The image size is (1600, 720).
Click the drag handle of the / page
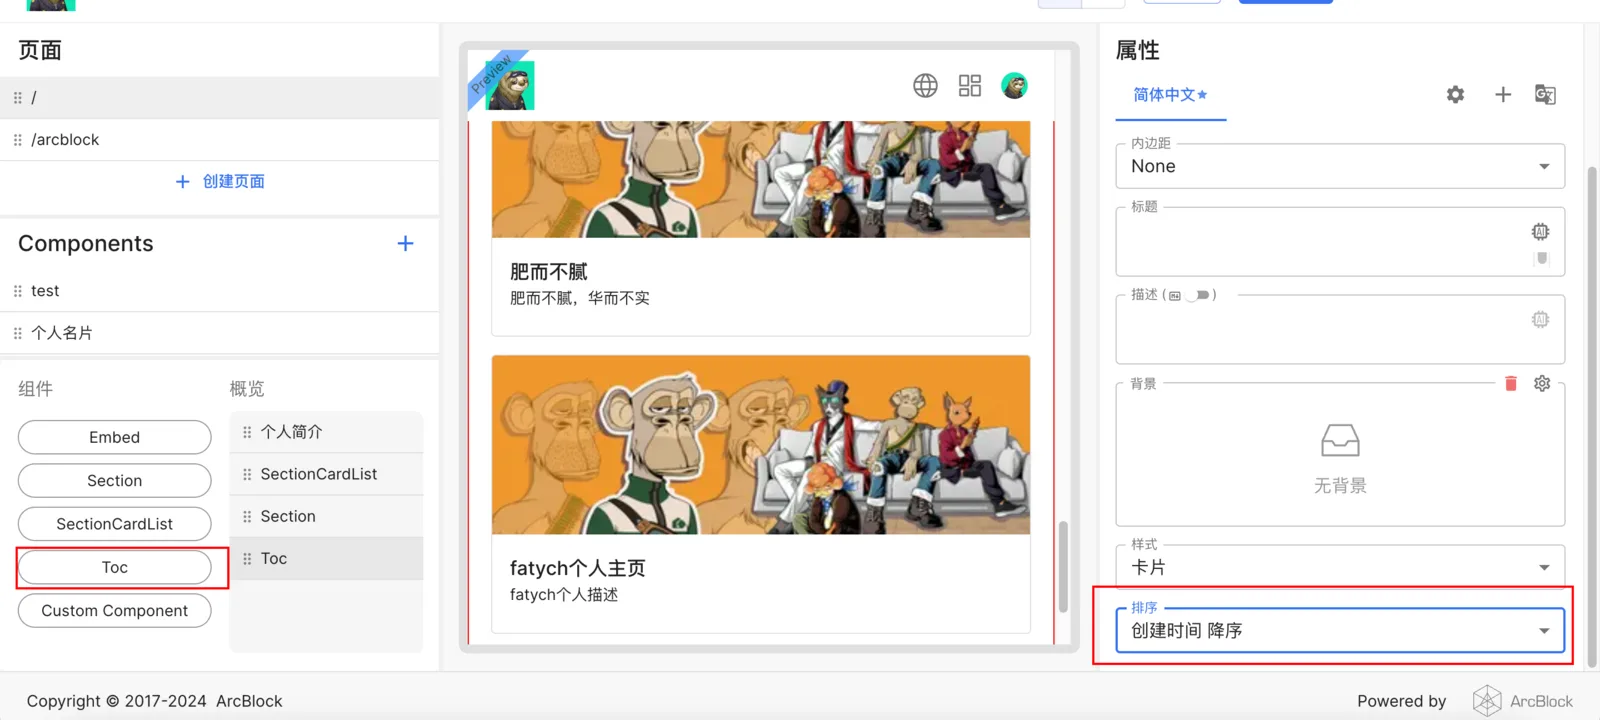(x=17, y=98)
